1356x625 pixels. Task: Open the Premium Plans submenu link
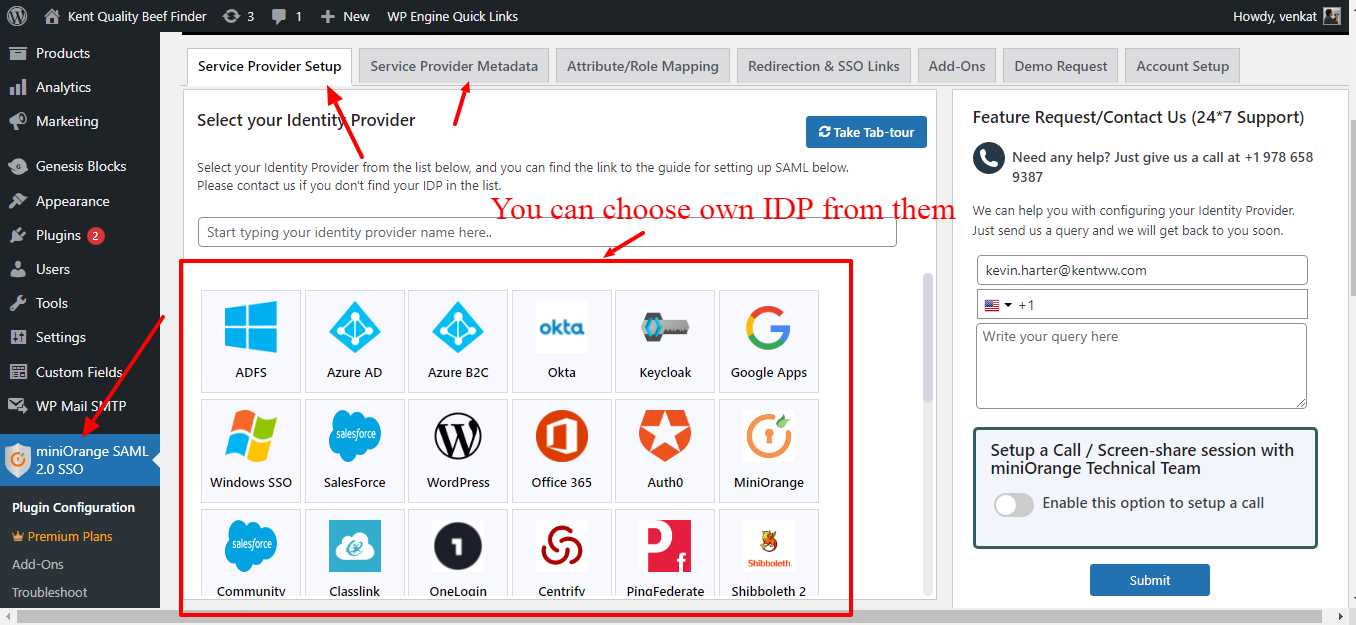[62, 536]
